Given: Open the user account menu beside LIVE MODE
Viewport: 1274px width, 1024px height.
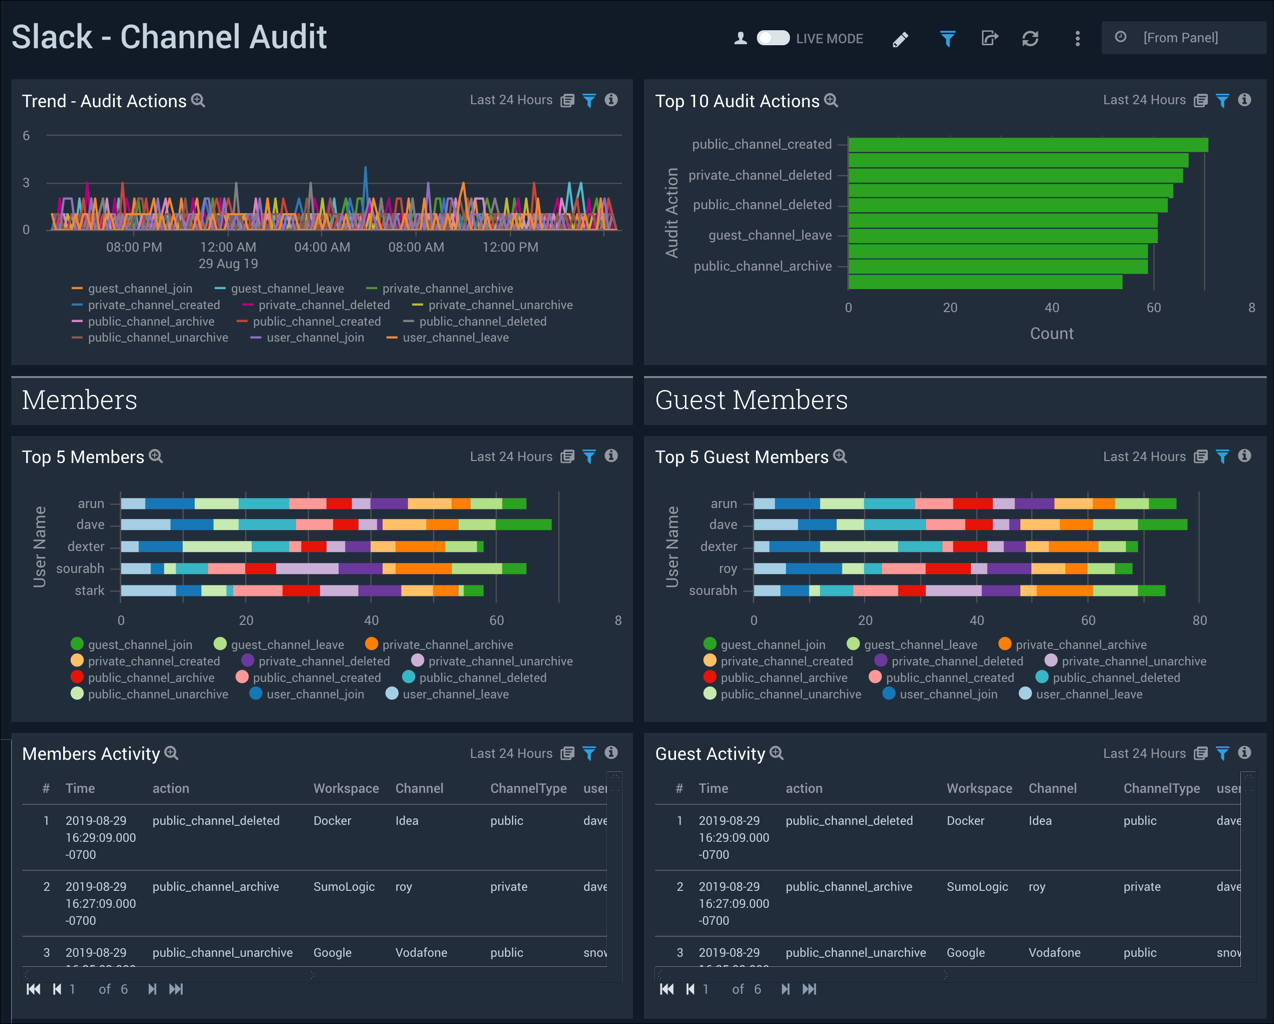Looking at the screenshot, I should 740,38.
